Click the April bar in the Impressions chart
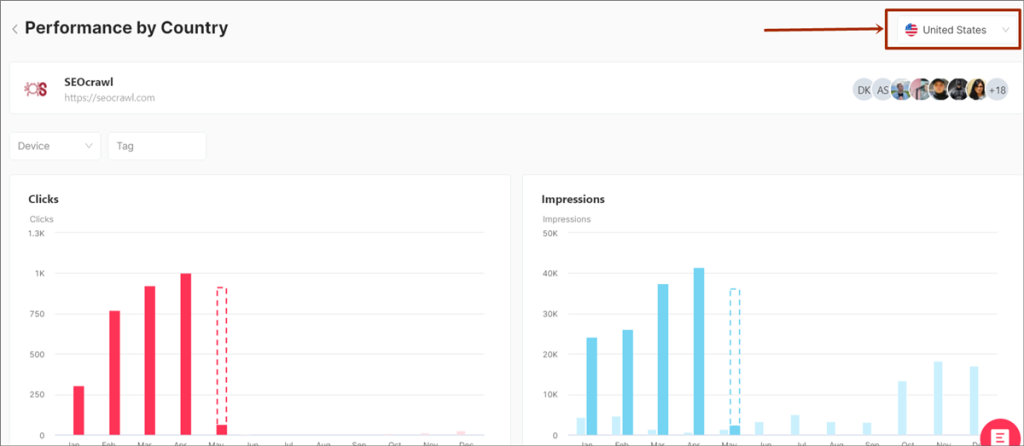The width and height of the screenshot is (1024, 446). [x=699, y=351]
